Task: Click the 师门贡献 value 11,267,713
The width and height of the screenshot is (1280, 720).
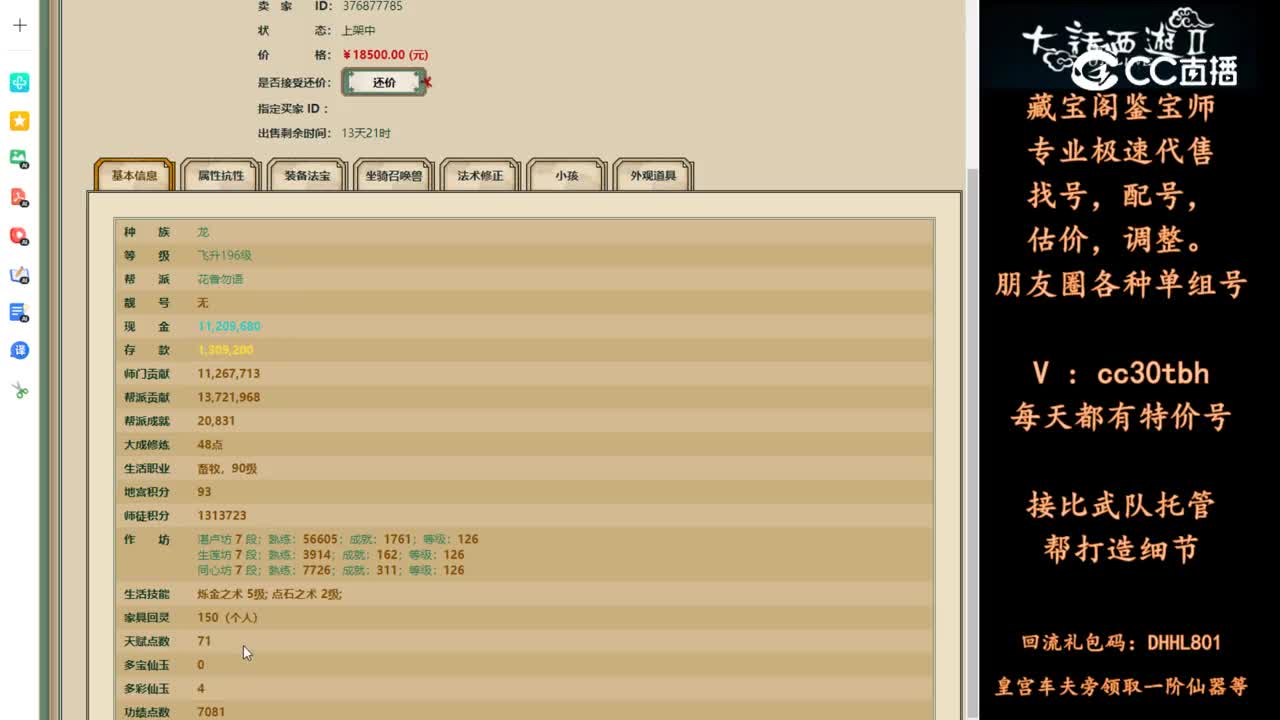Action: point(228,373)
